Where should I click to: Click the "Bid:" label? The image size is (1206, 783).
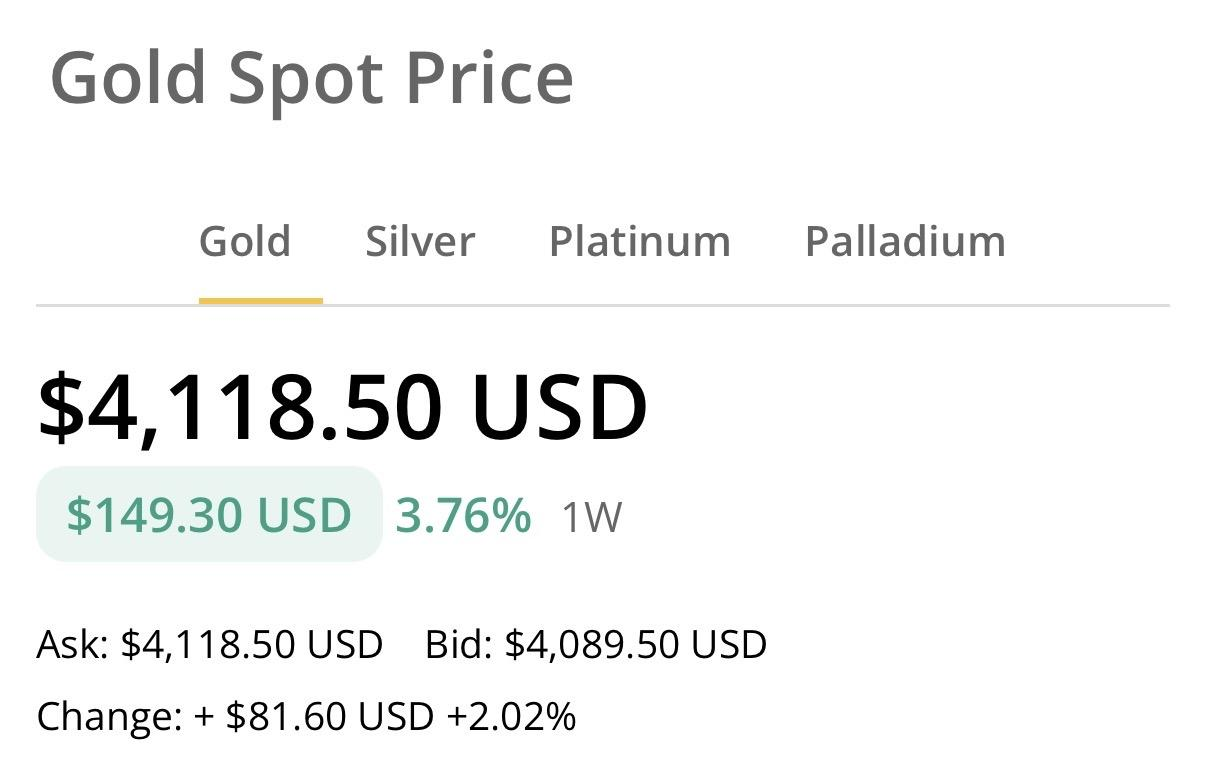(x=459, y=644)
